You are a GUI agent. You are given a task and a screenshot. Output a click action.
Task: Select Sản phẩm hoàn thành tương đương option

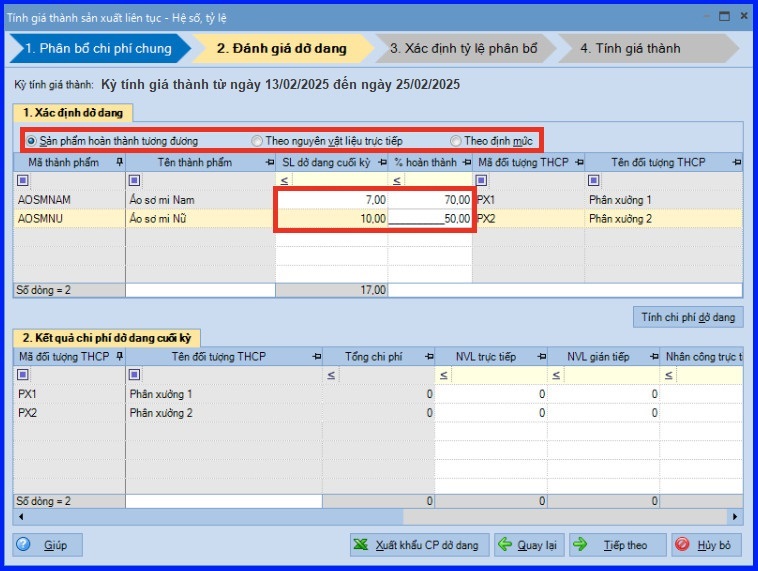click(32, 140)
